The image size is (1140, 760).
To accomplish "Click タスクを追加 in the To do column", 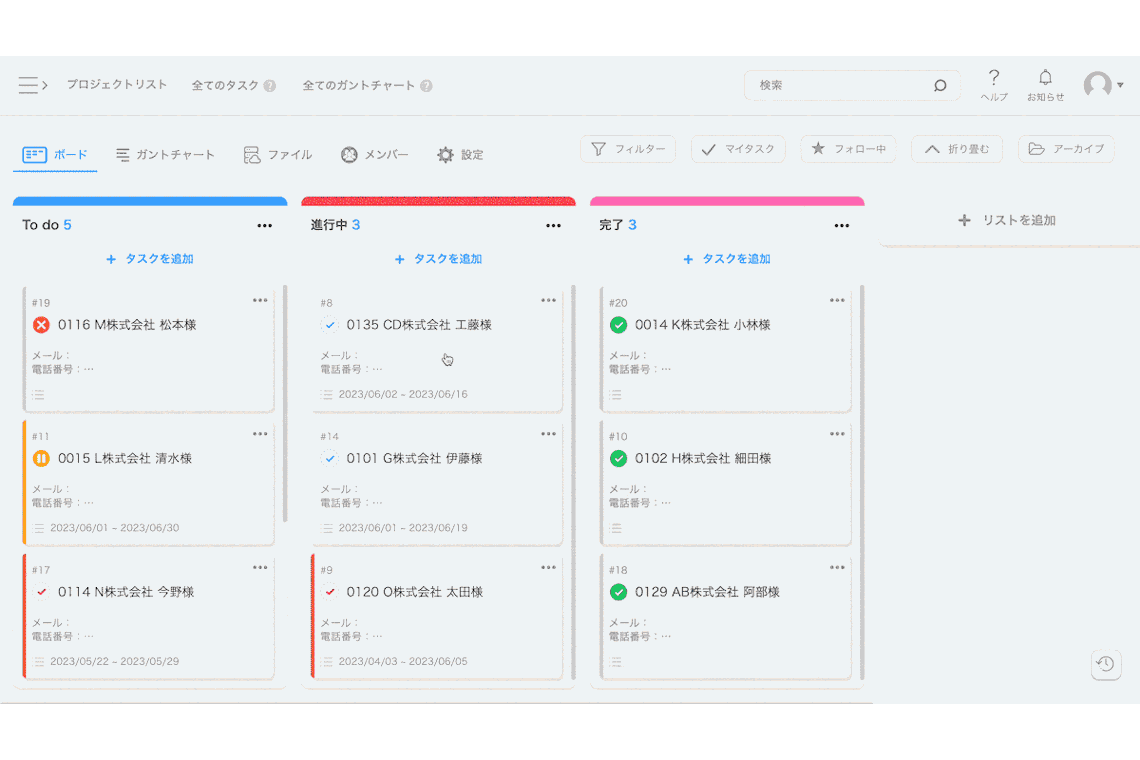I will click(x=149, y=258).
